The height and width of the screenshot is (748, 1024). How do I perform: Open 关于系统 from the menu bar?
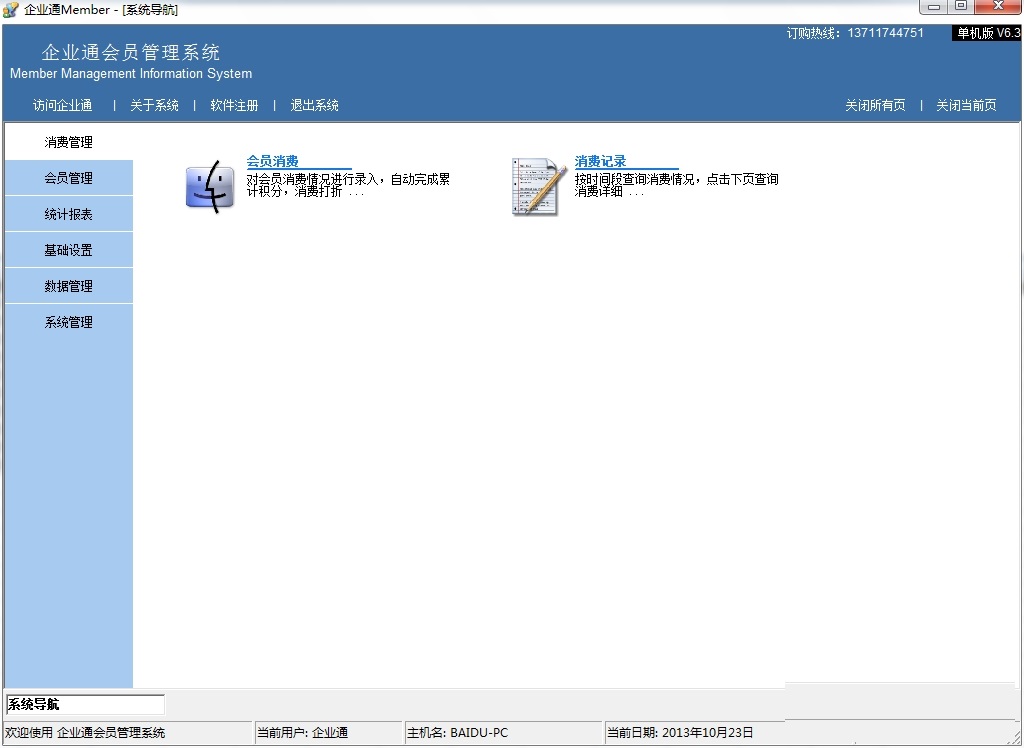click(154, 104)
